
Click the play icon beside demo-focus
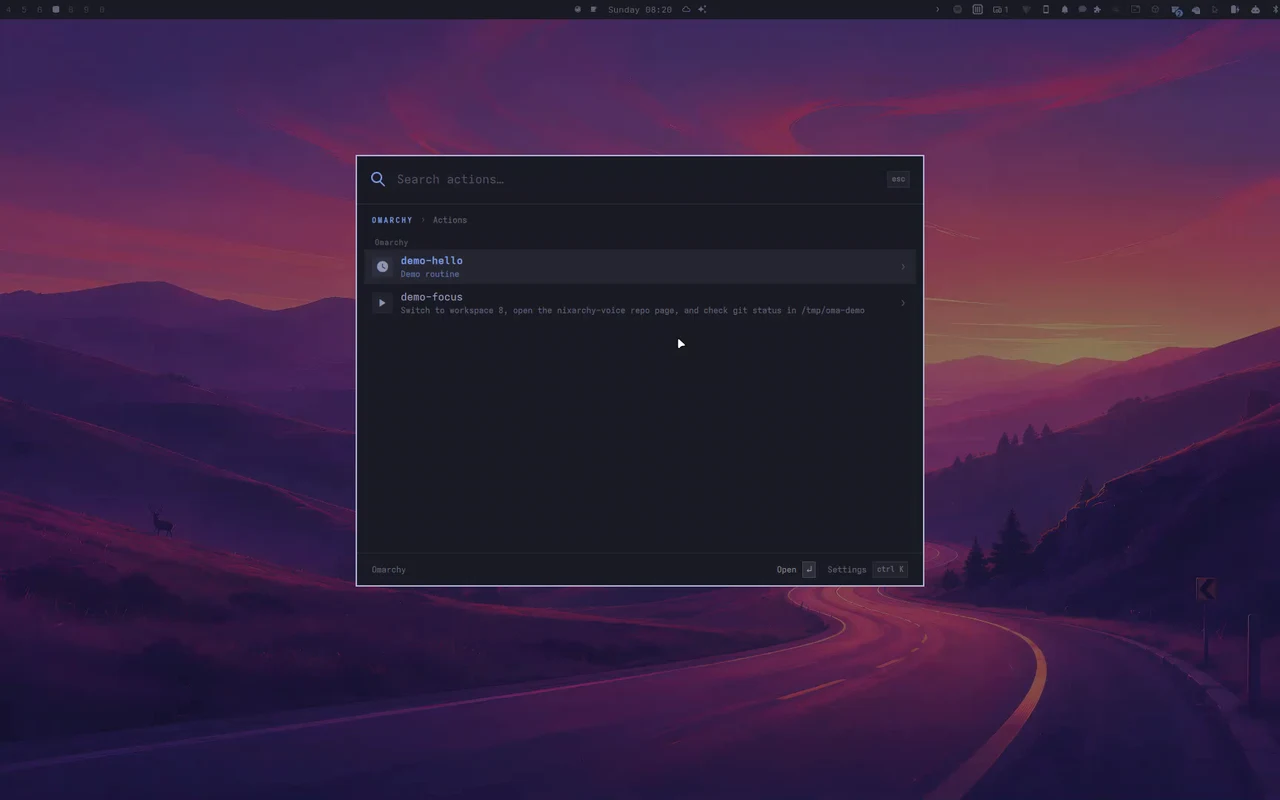coord(382,303)
